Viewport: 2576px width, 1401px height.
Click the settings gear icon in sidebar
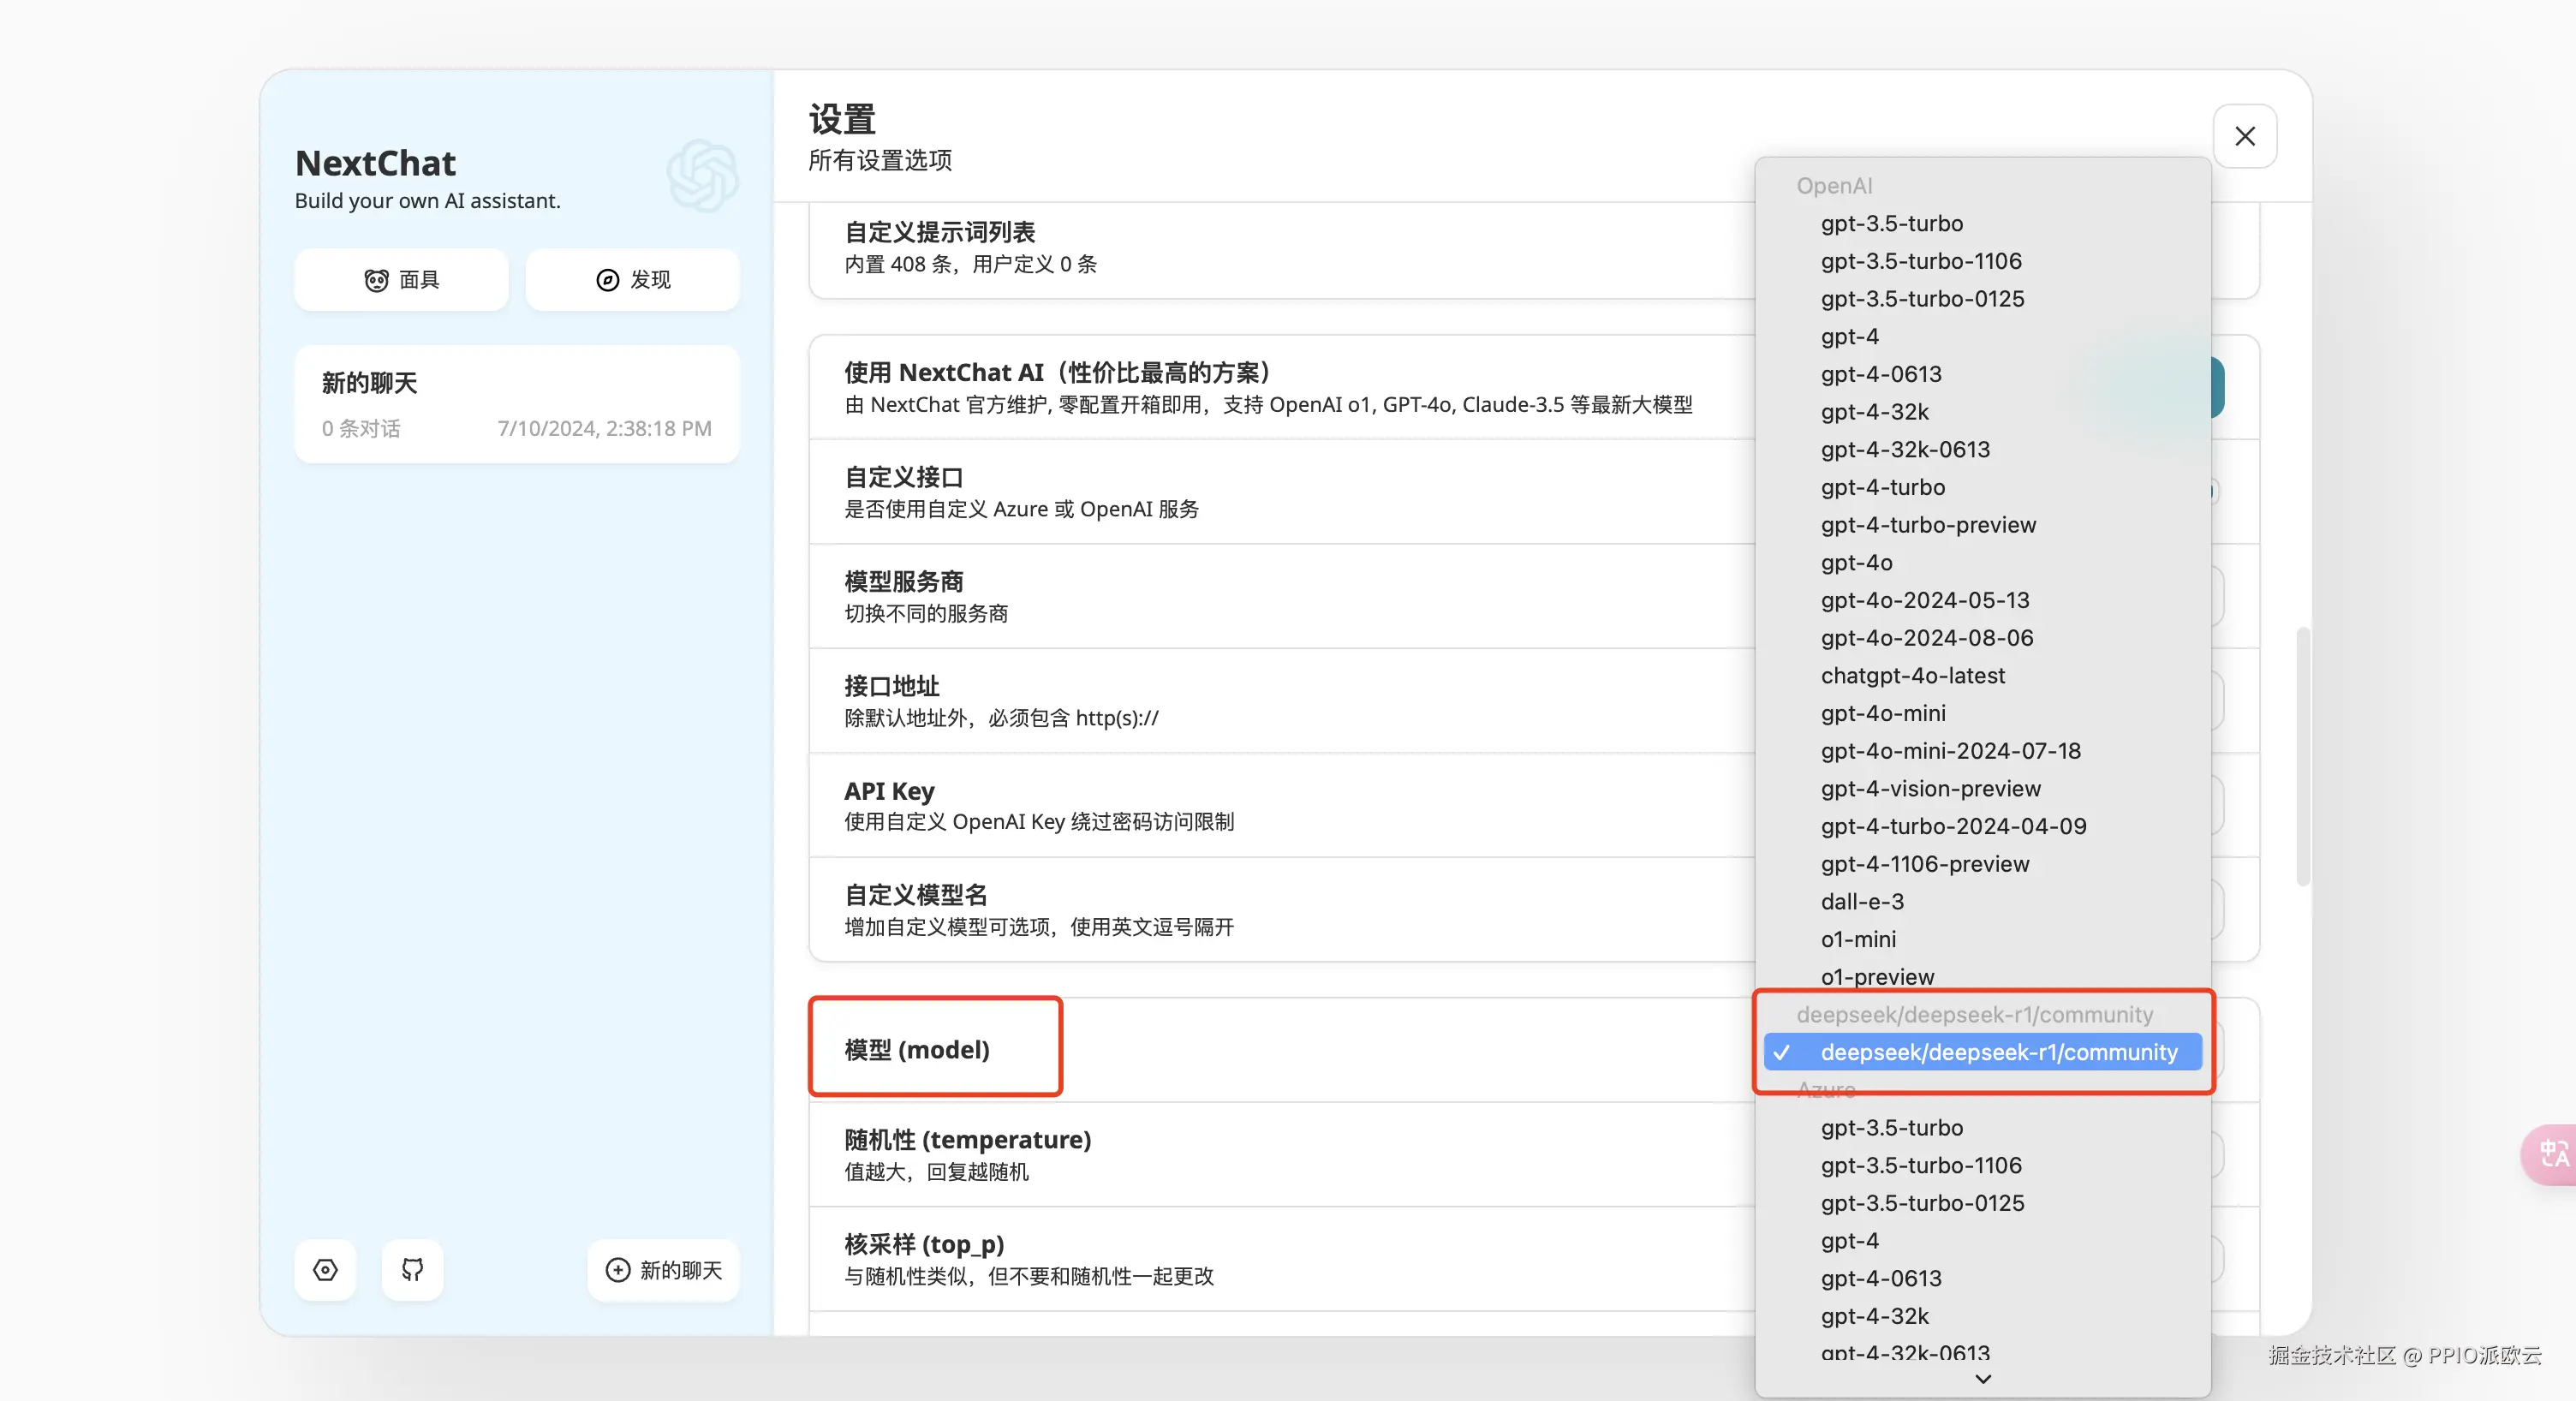(x=325, y=1270)
